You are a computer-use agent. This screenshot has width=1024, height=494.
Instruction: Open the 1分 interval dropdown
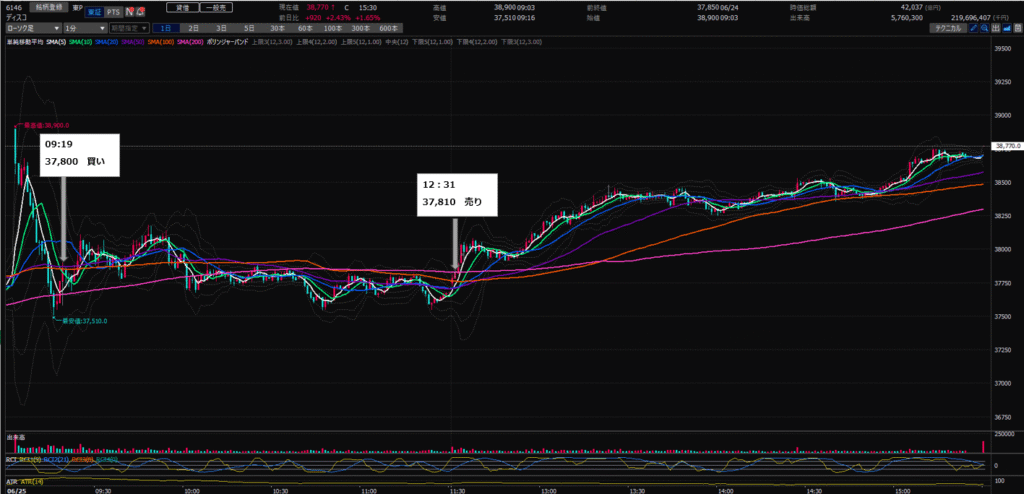click(x=85, y=29)
